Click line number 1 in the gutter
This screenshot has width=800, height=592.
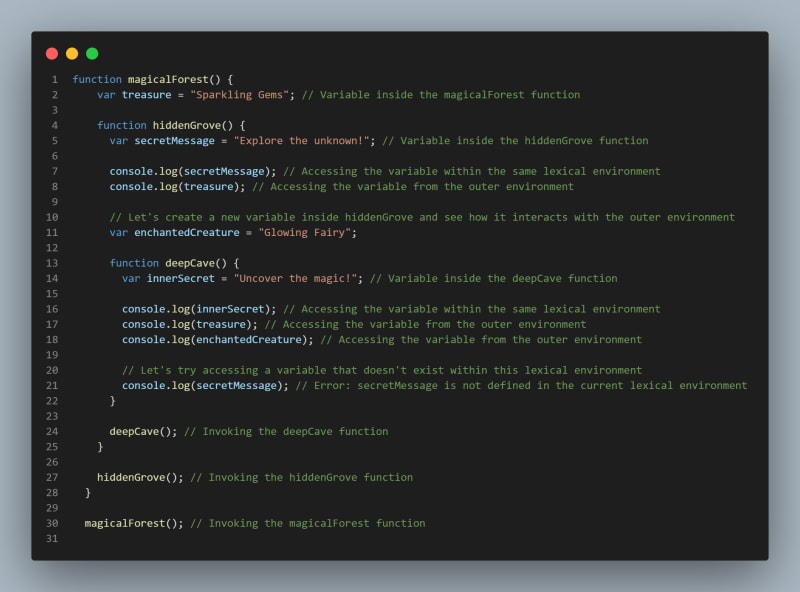pyautogui.click(x=55, y=79)
